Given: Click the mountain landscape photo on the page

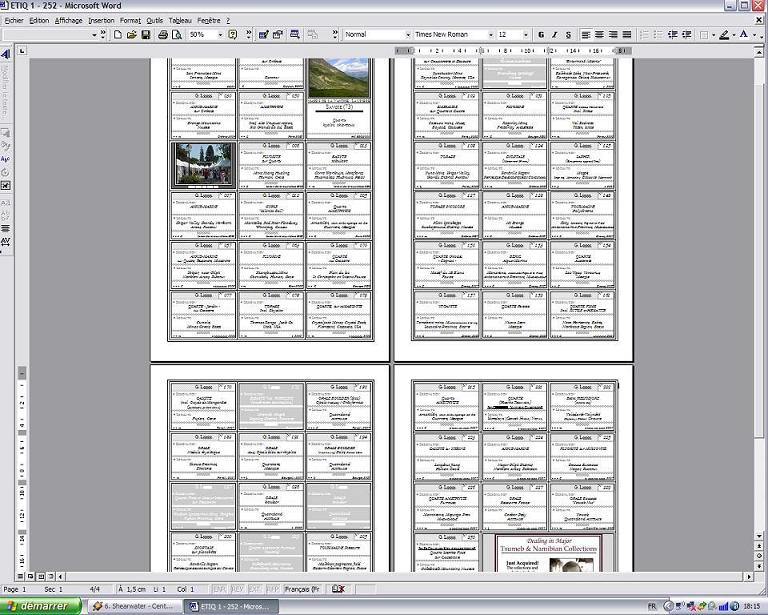Looking at the screenshot, I should pos(338,77).
